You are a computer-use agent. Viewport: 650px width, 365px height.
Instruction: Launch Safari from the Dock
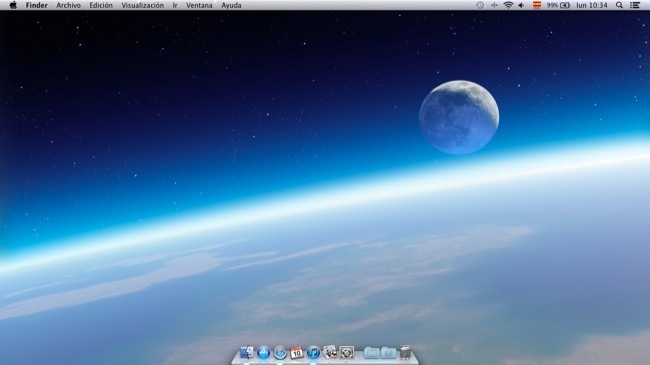click(280, 353)
